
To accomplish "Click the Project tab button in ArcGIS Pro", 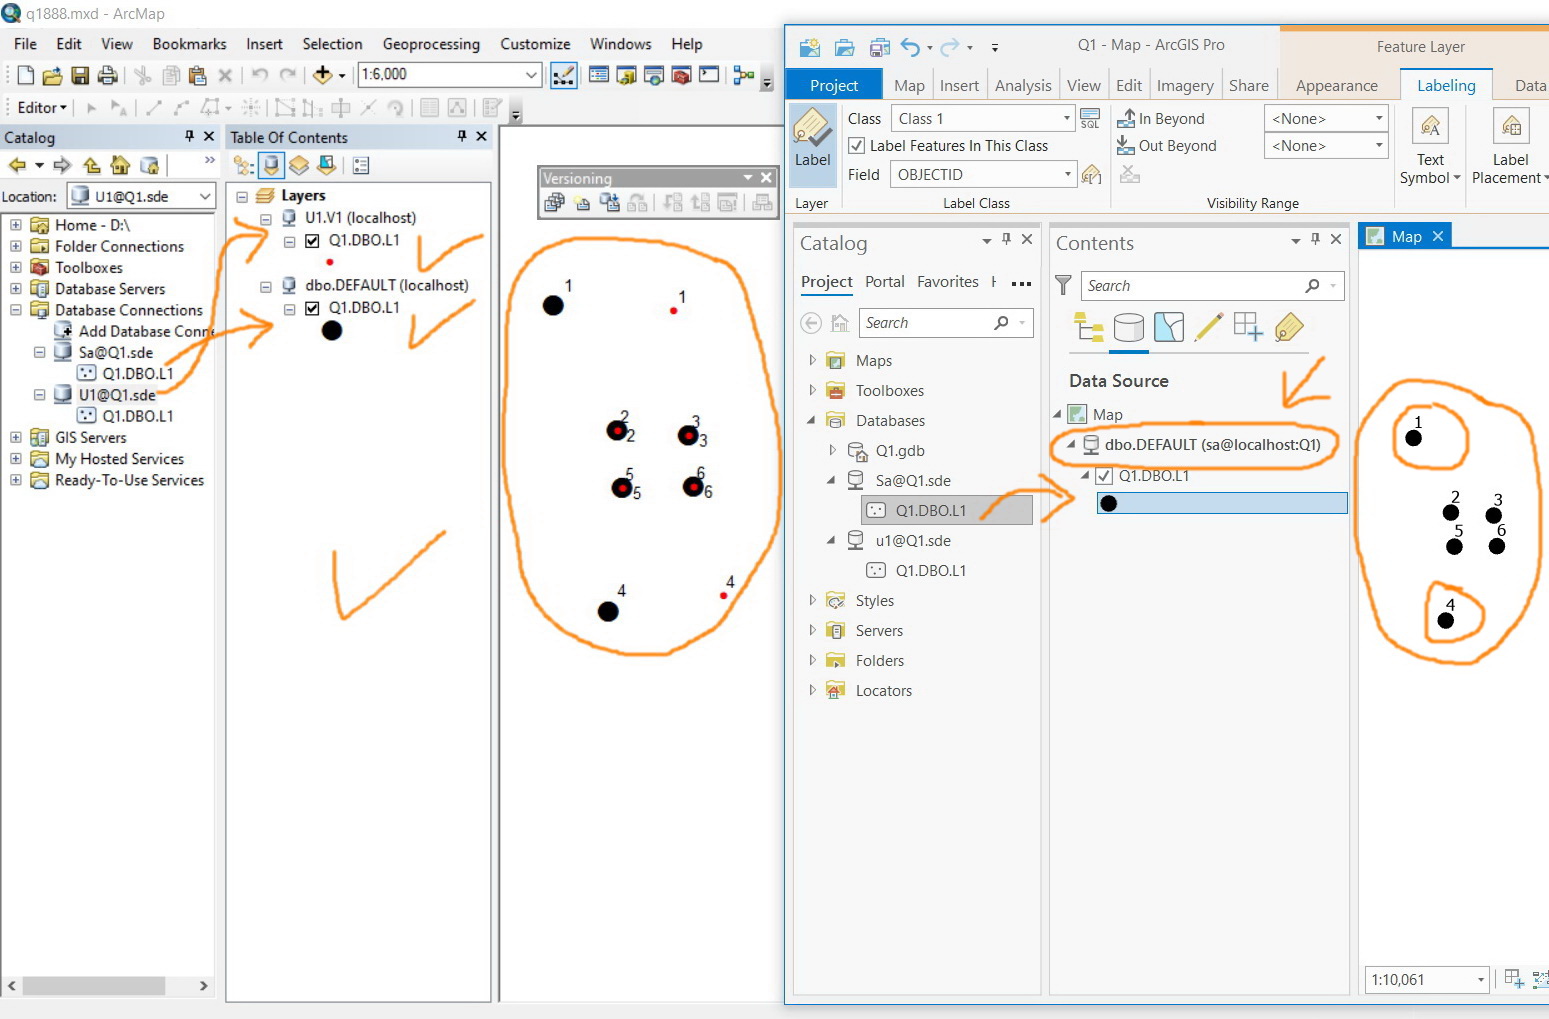I will (x=834, y=86).
